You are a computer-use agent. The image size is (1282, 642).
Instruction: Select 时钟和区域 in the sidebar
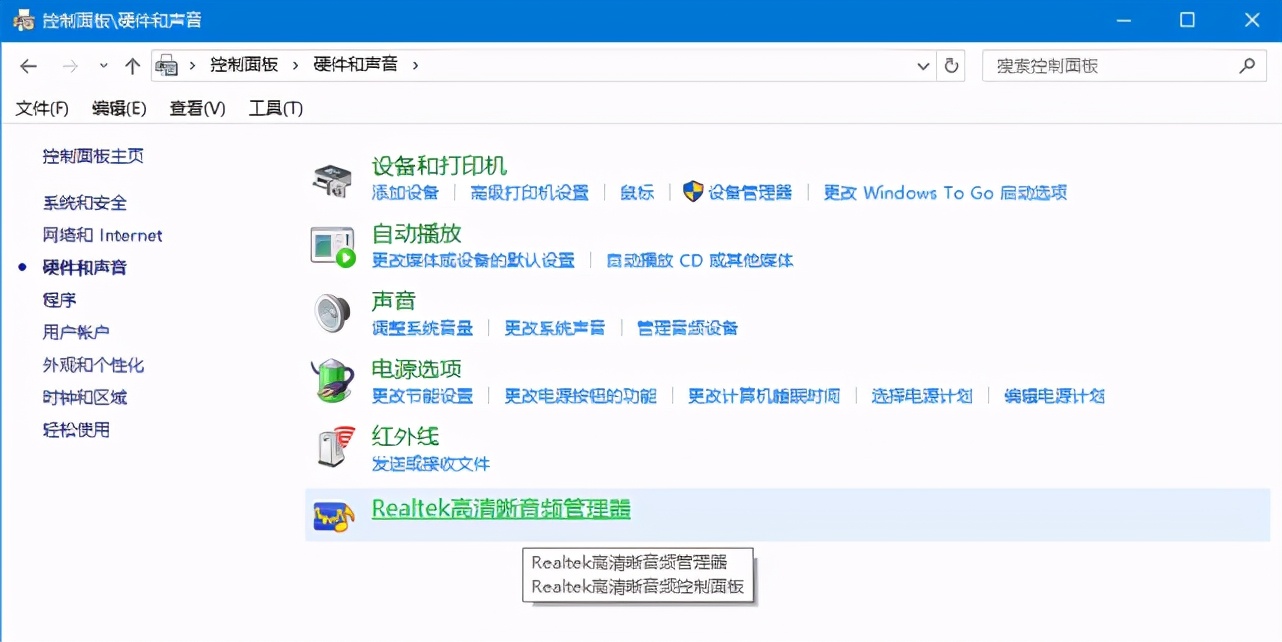point(85,397)
